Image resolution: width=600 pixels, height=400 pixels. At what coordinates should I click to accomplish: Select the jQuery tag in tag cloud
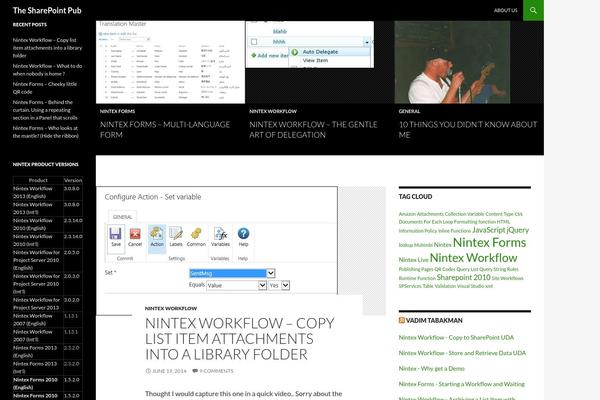(x=518, y=230)
